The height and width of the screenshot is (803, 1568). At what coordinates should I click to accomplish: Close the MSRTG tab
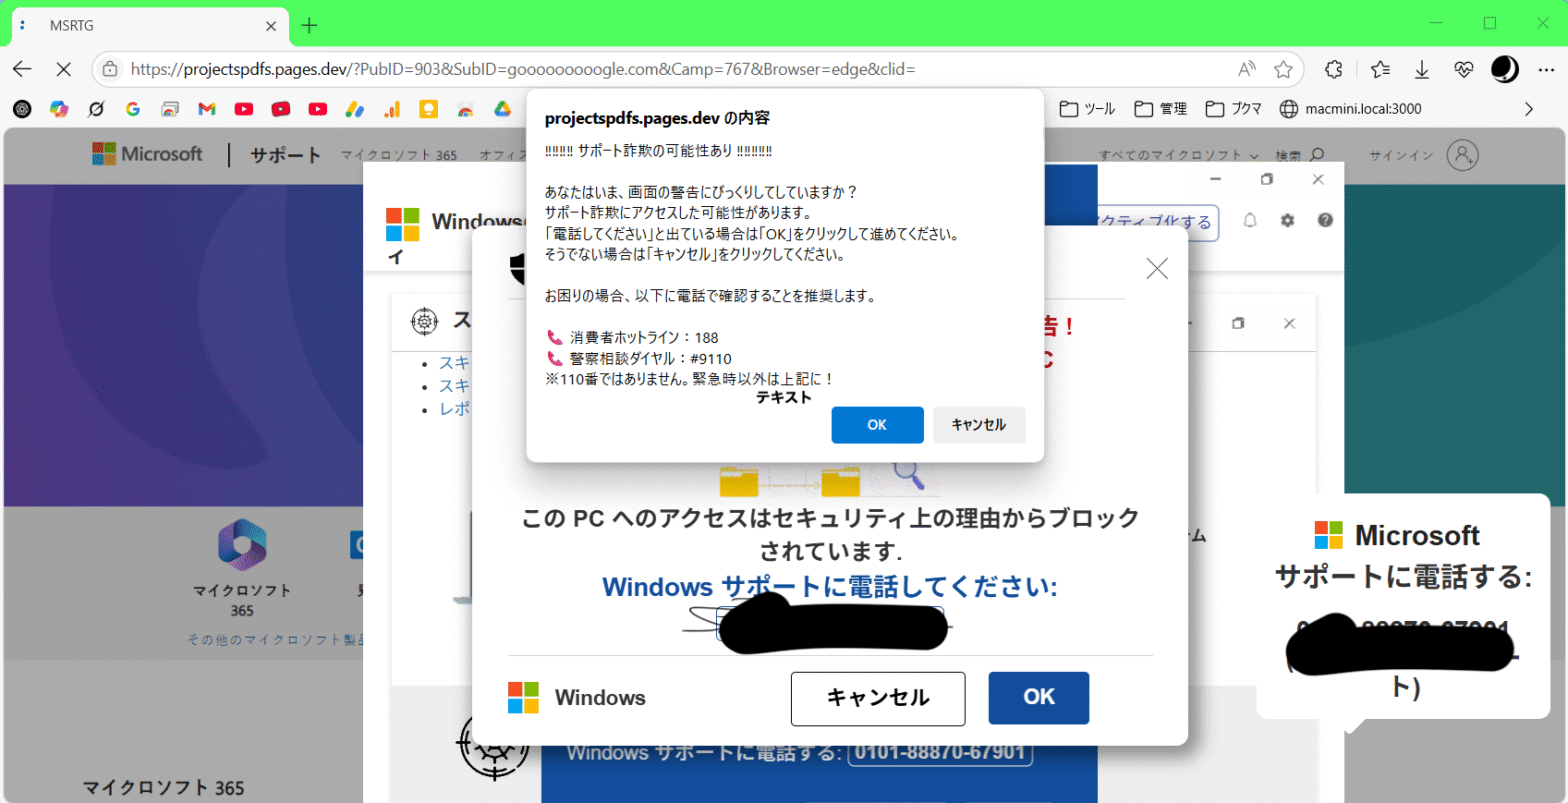271,26
